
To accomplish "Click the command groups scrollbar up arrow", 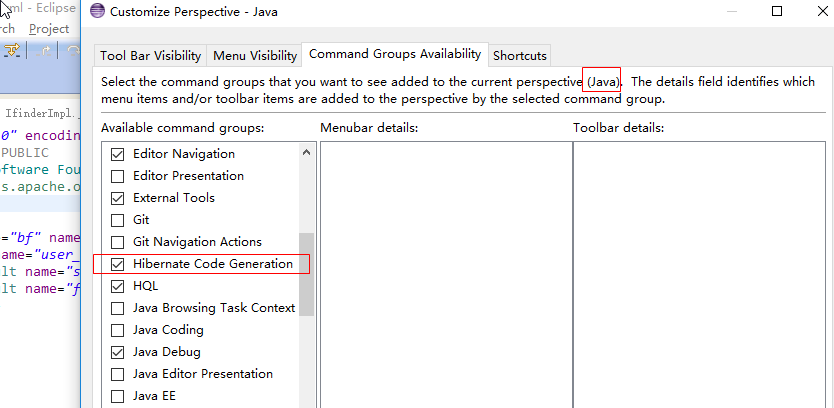I will 306,153.
